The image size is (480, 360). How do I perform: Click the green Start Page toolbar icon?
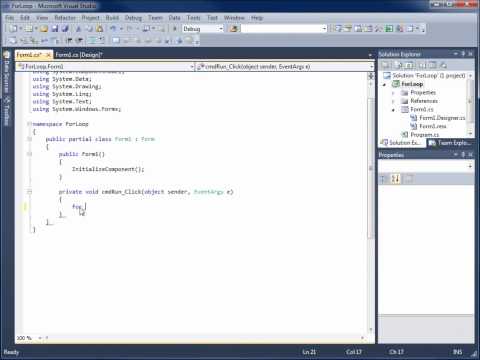pyautogui.click(x=389, y=29)
